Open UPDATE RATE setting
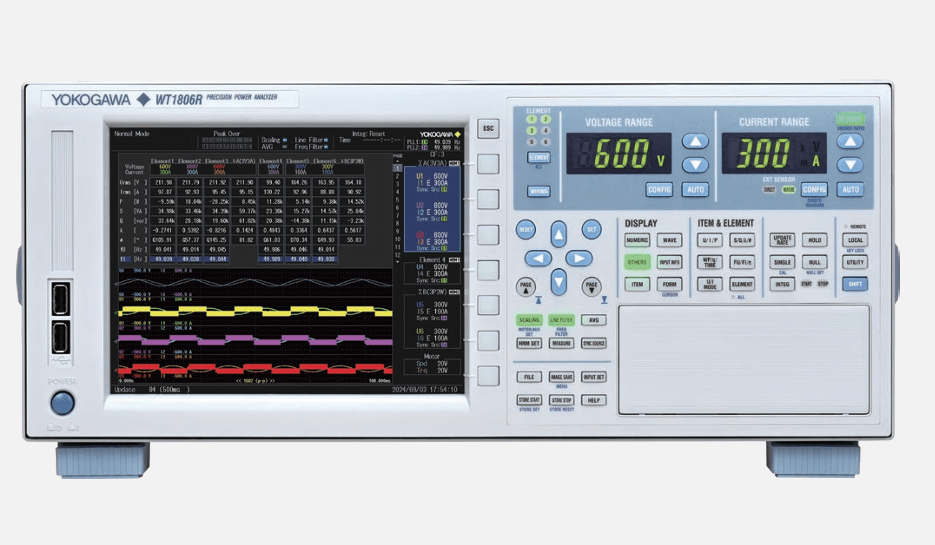The image size is (935, 545). 782,240
